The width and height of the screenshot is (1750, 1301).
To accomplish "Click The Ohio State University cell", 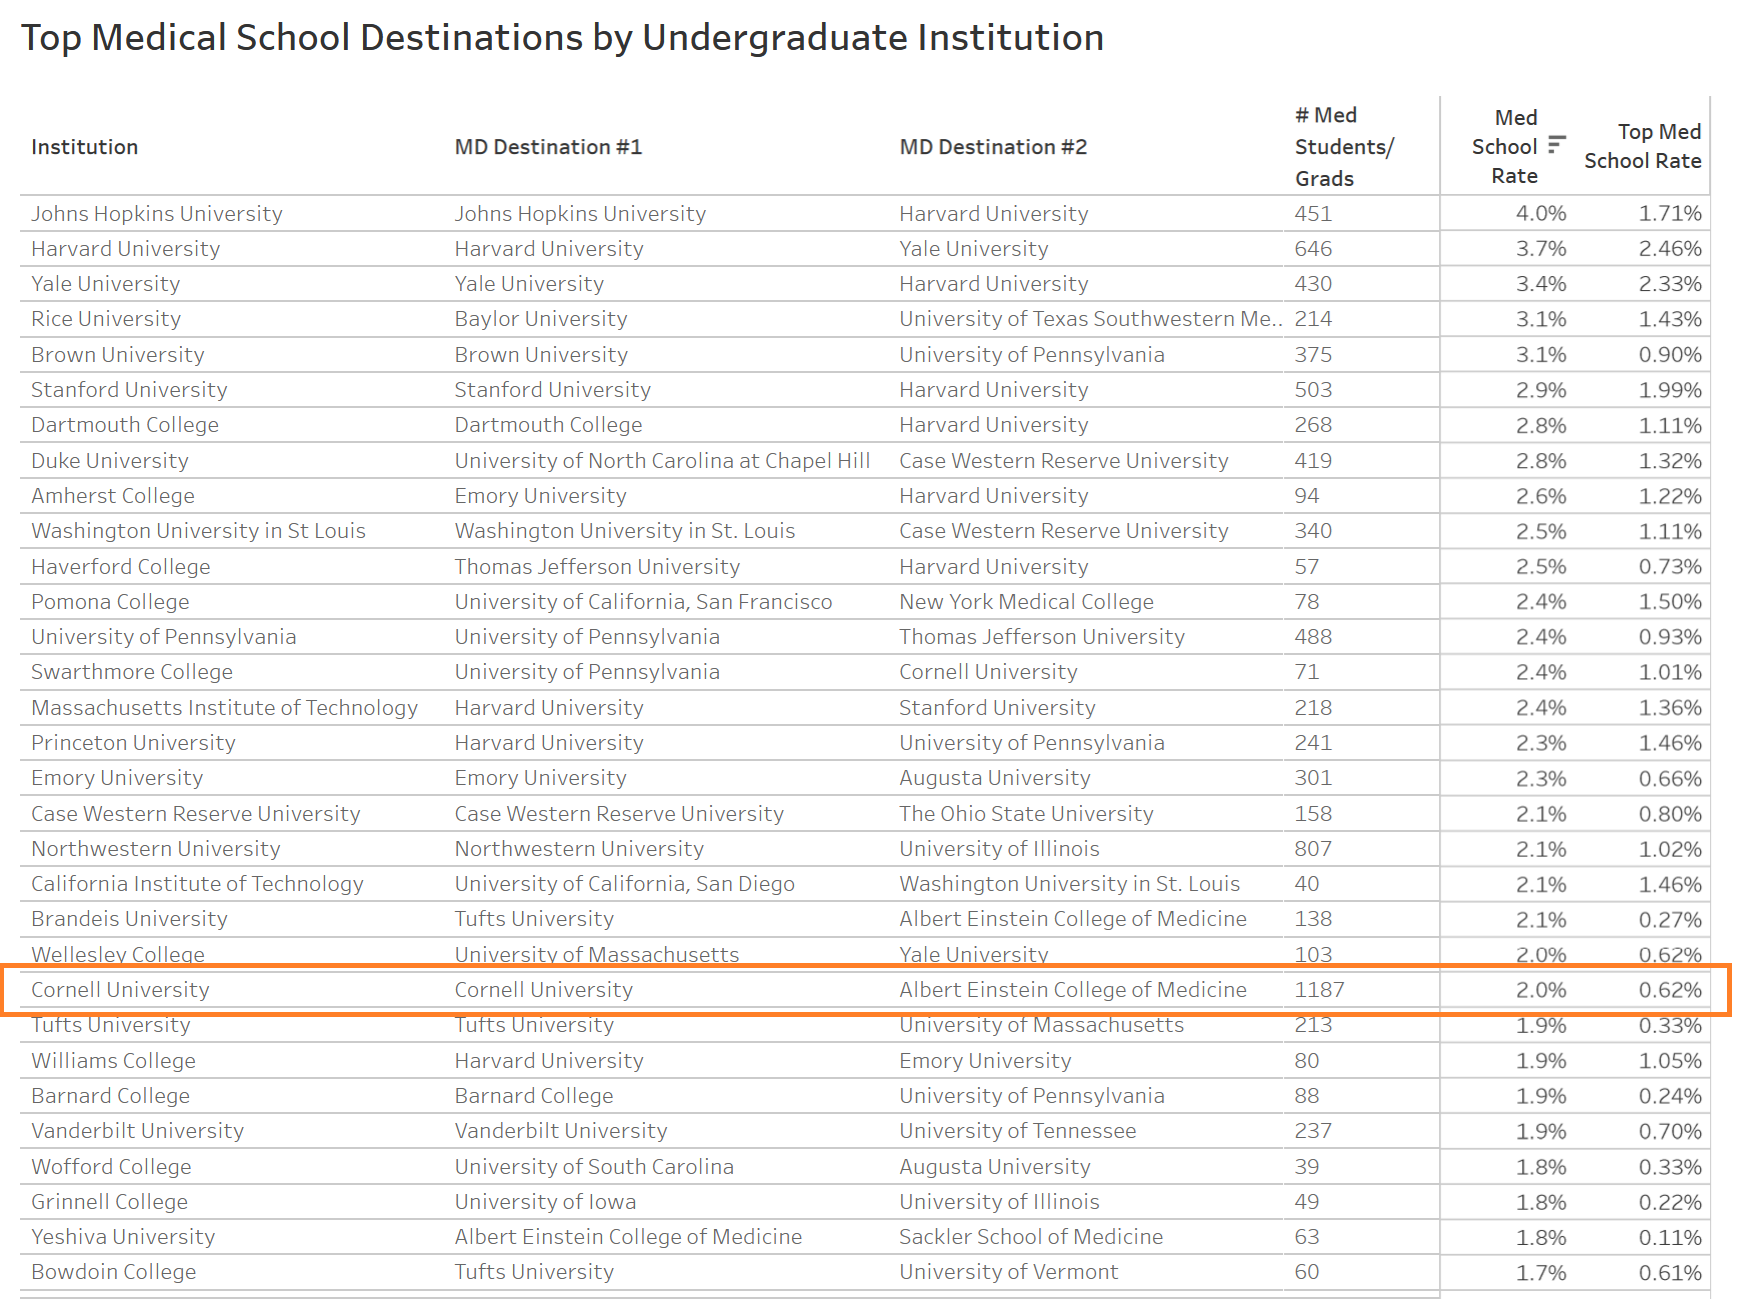I will (x=1026, y=814).
